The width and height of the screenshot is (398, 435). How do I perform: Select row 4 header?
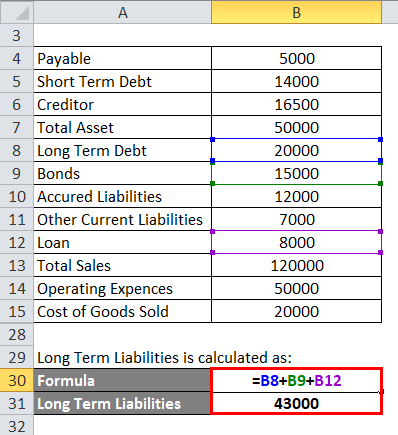[x=17, y=58]
